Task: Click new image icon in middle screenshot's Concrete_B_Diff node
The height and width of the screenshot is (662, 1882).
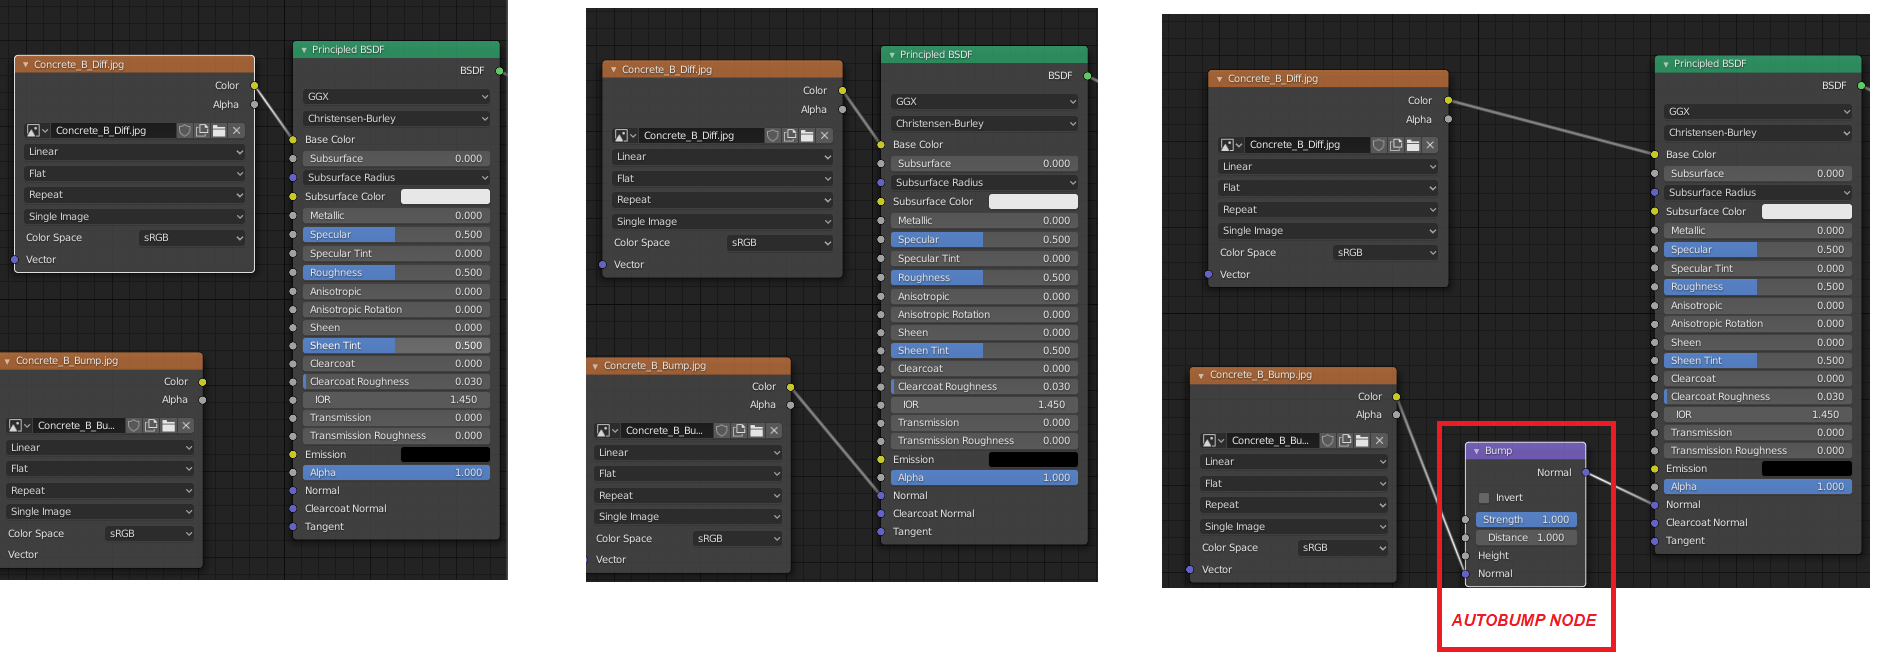Action: (790, 136)
